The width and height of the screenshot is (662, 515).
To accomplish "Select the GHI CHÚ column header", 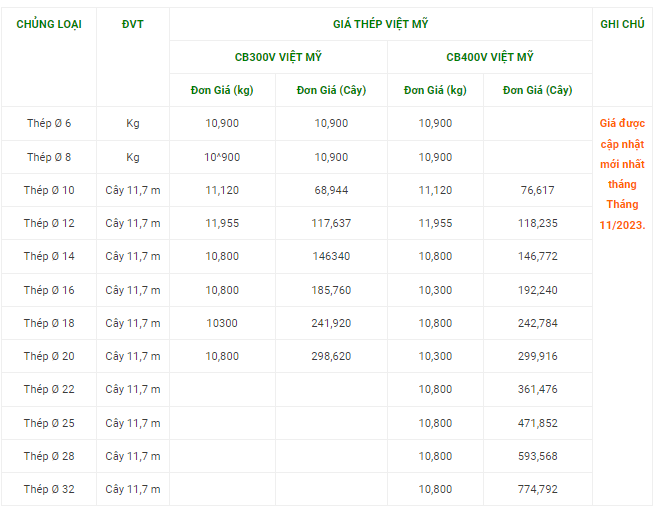I will pos(622,24).
